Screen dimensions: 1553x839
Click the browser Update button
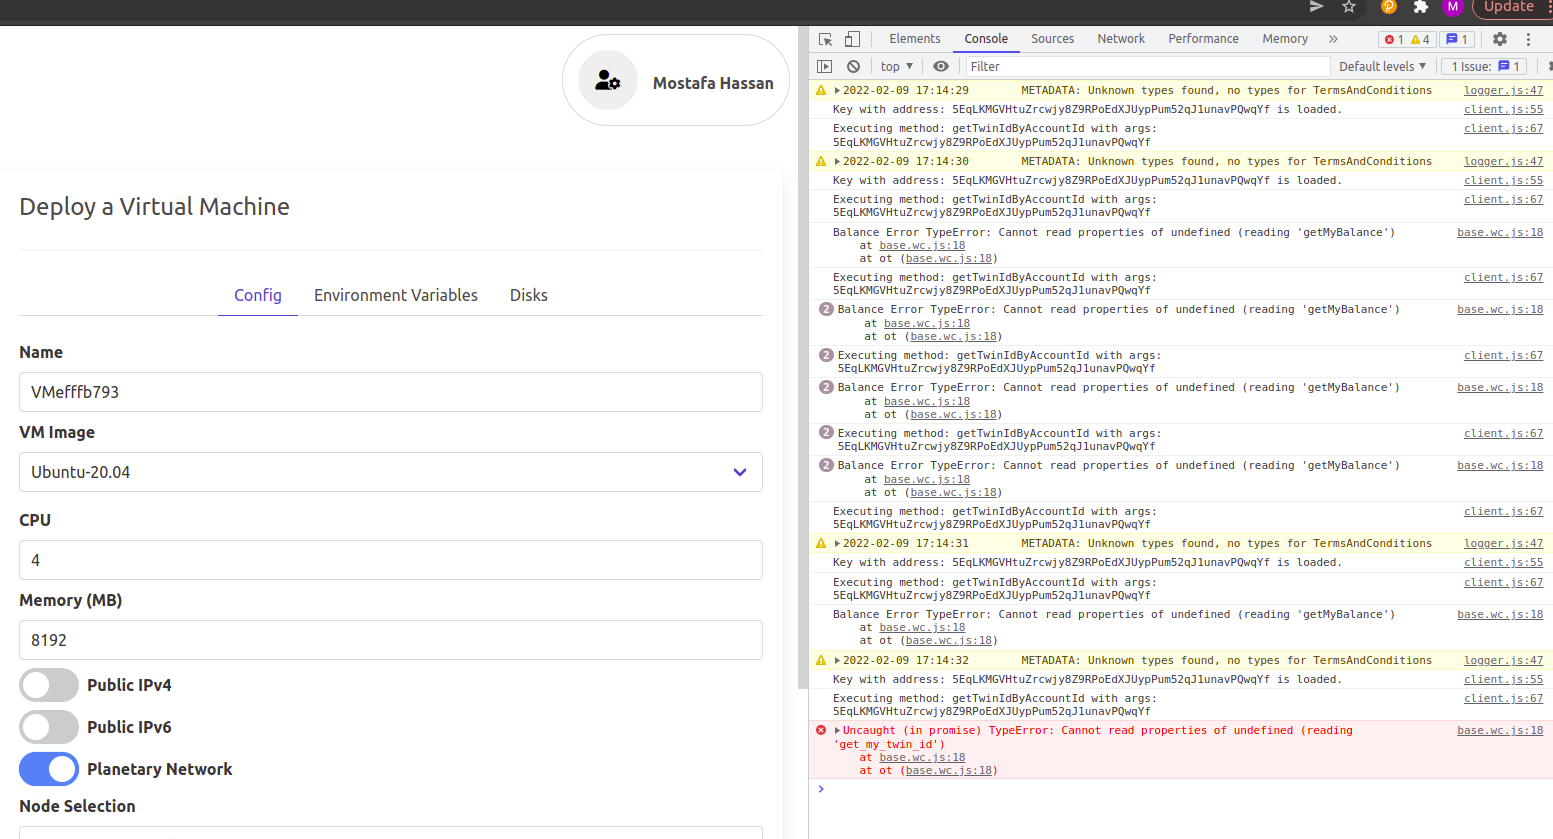(x=1509, y=7)
